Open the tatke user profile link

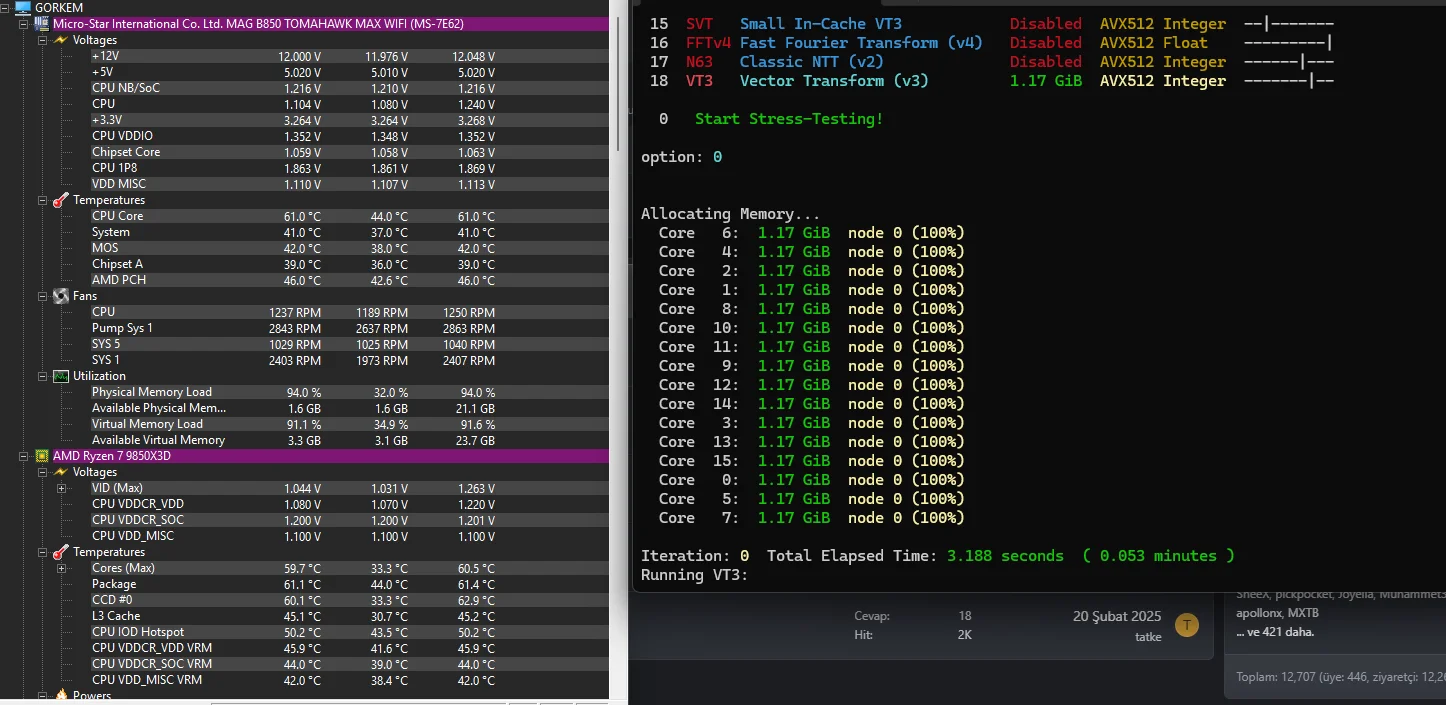click(1148, 637)
